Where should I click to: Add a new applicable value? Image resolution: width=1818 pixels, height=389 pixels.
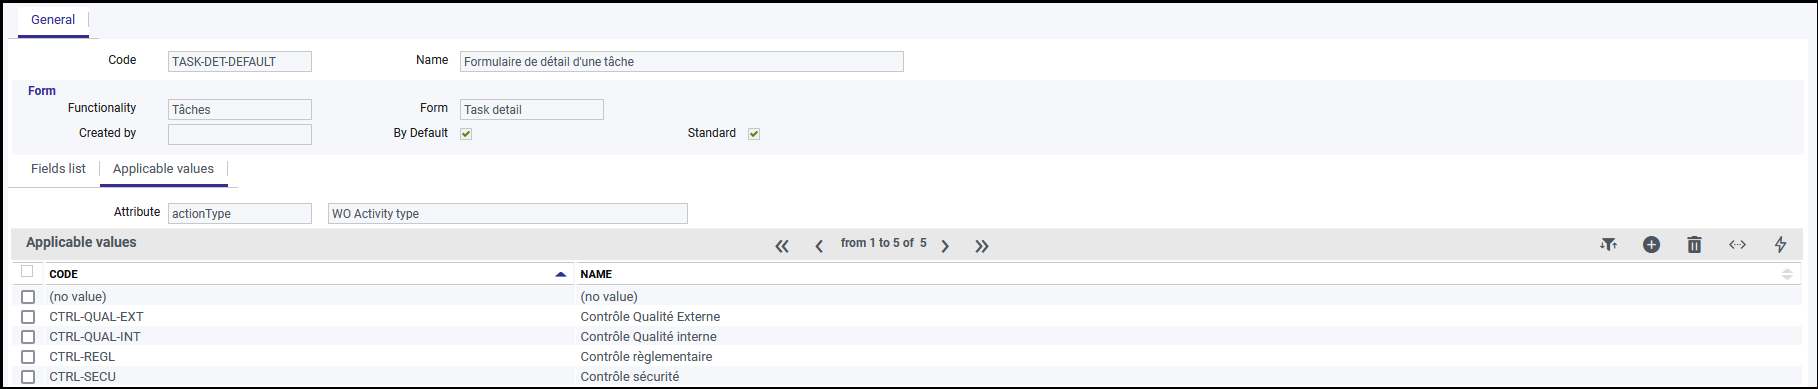(x=1651, y=245)
